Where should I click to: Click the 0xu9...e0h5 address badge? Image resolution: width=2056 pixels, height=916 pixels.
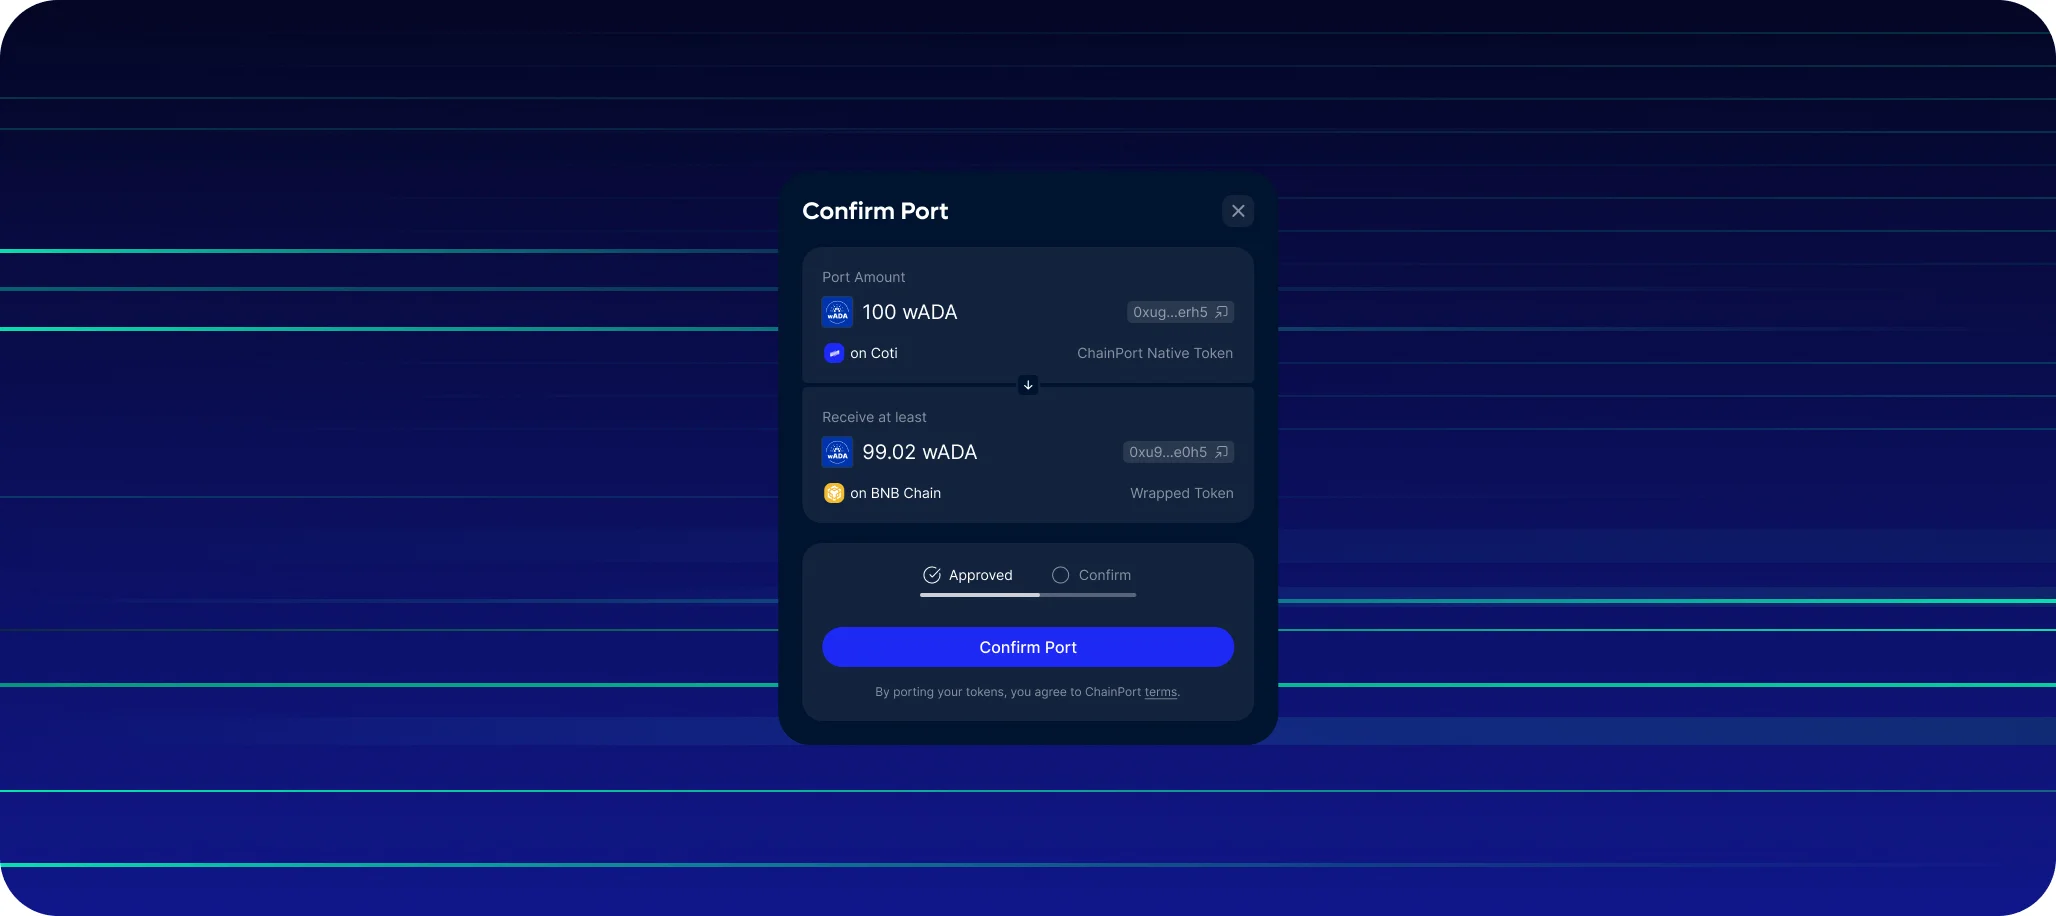tap(1178, 452)
